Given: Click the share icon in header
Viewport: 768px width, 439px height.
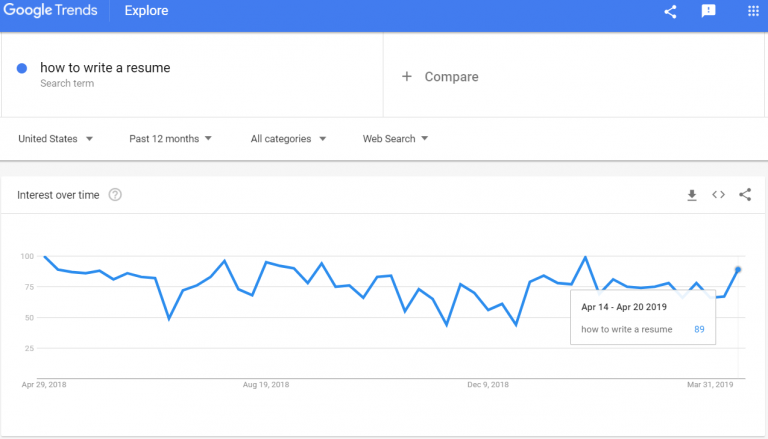Looking at the screenshot, I should [670, 11].
